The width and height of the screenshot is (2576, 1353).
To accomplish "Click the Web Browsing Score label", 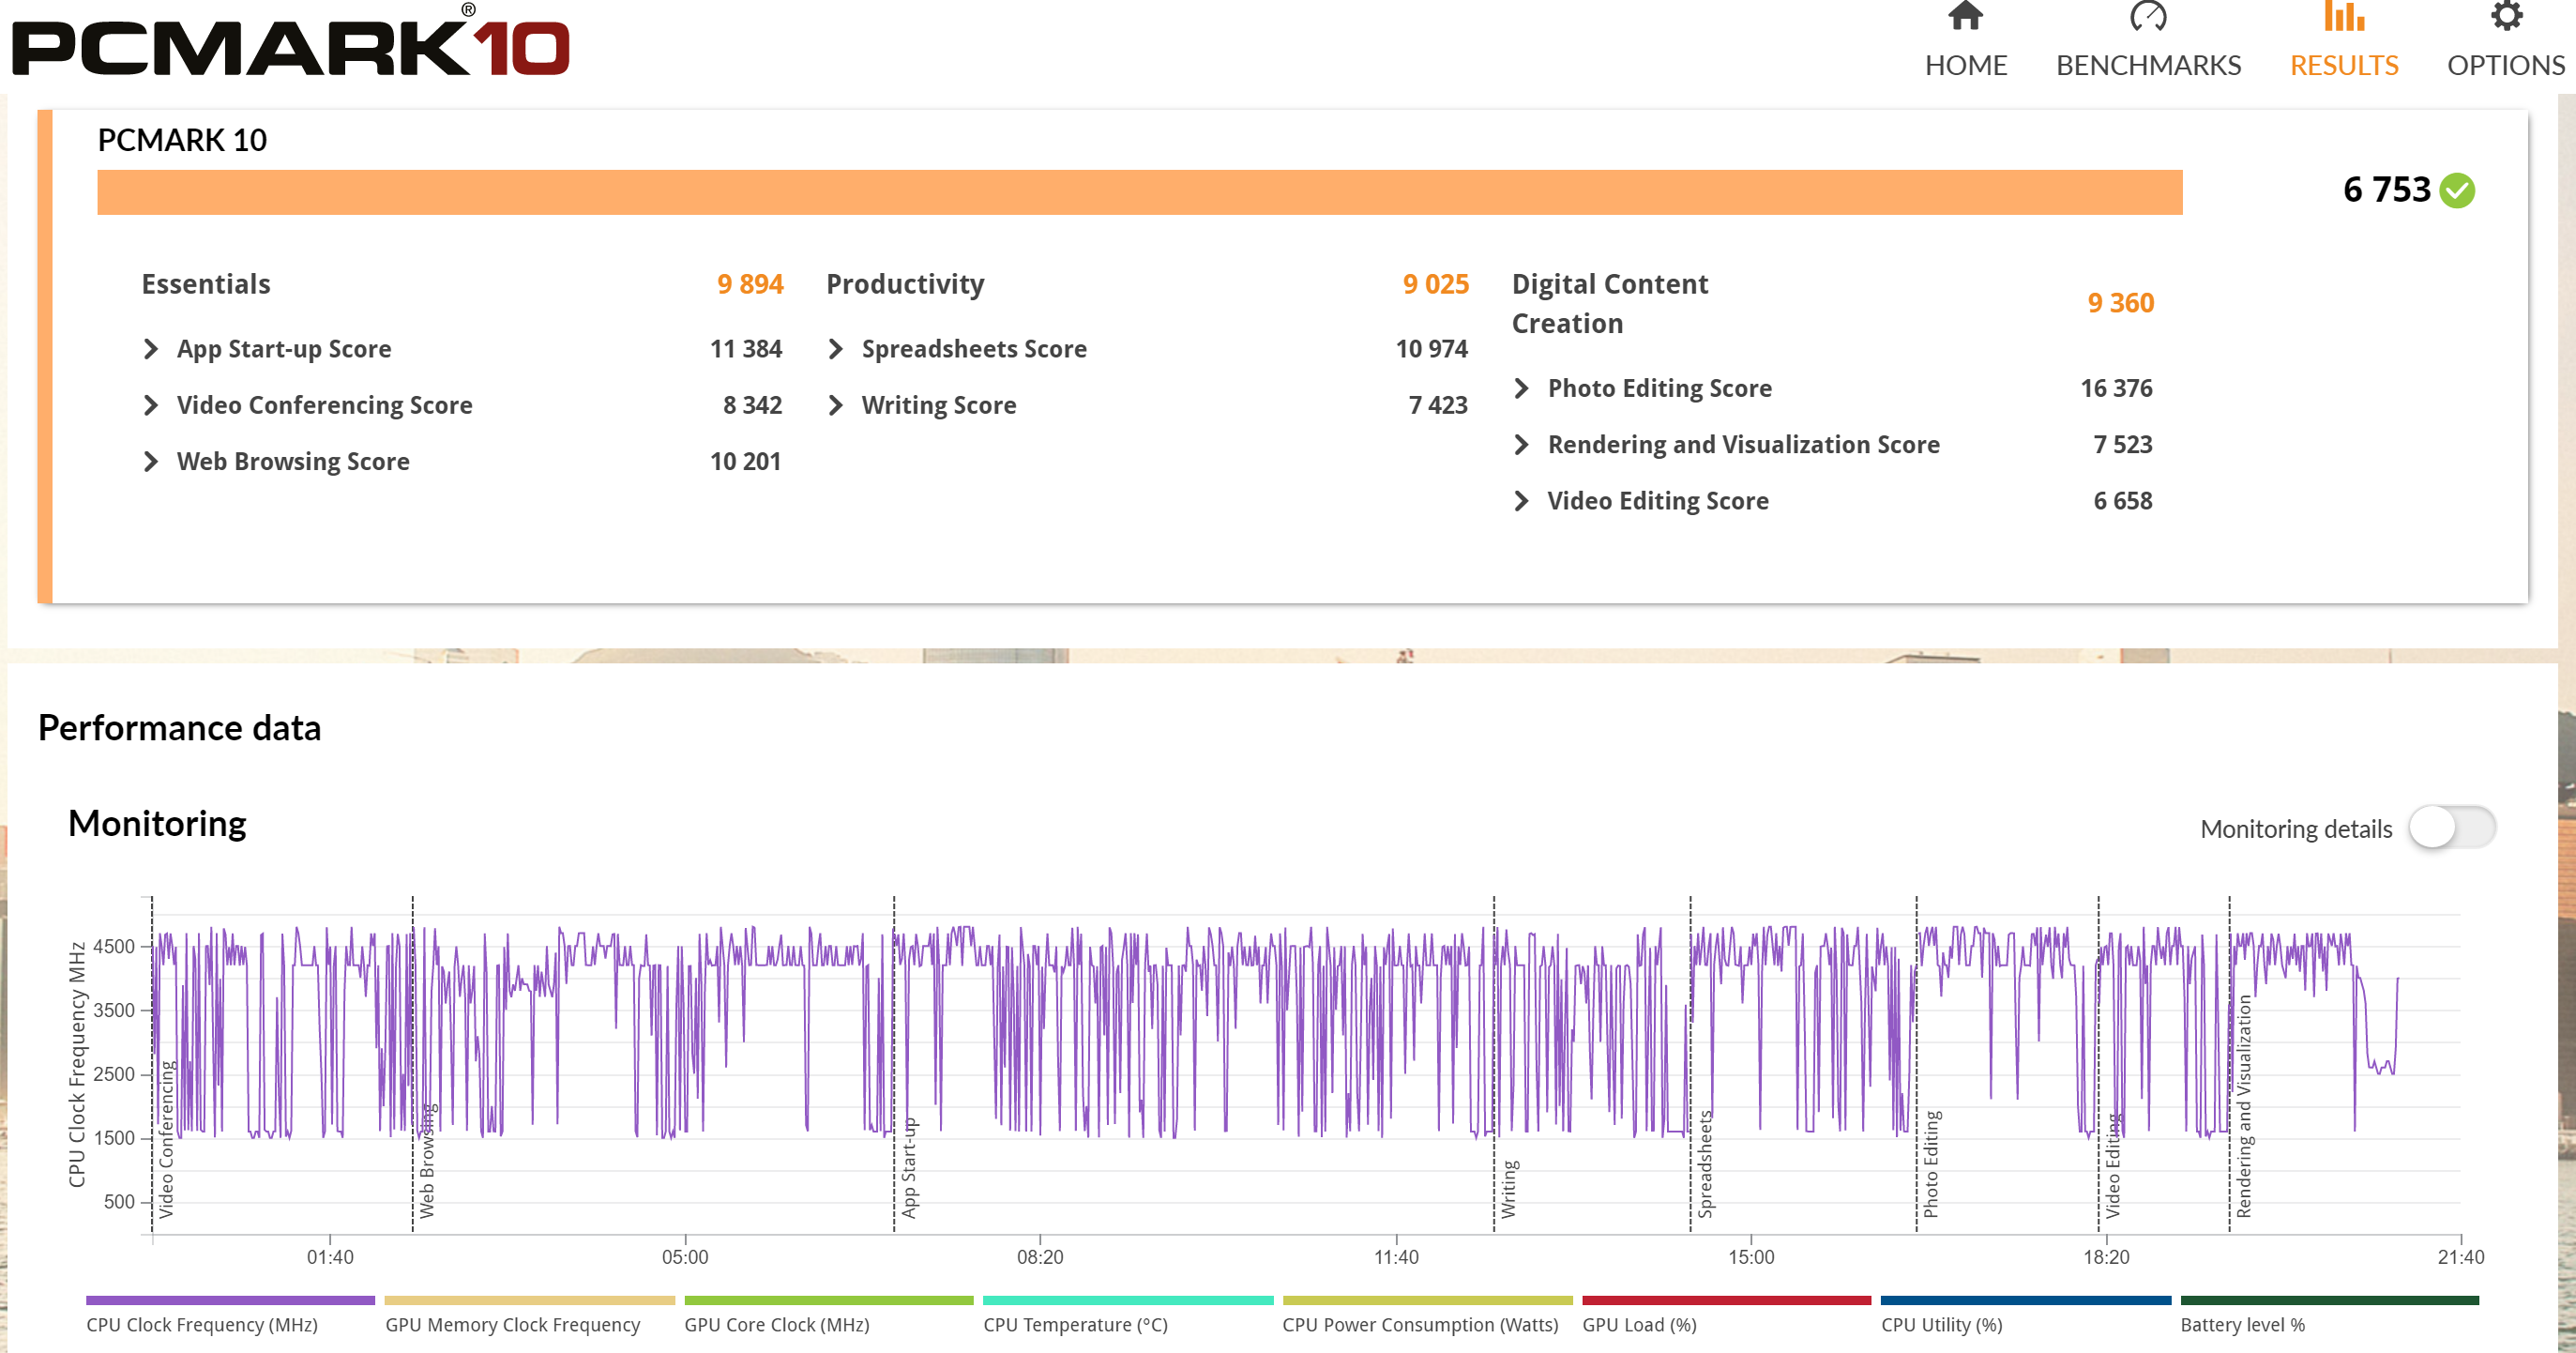I will (x=293, y=461).
